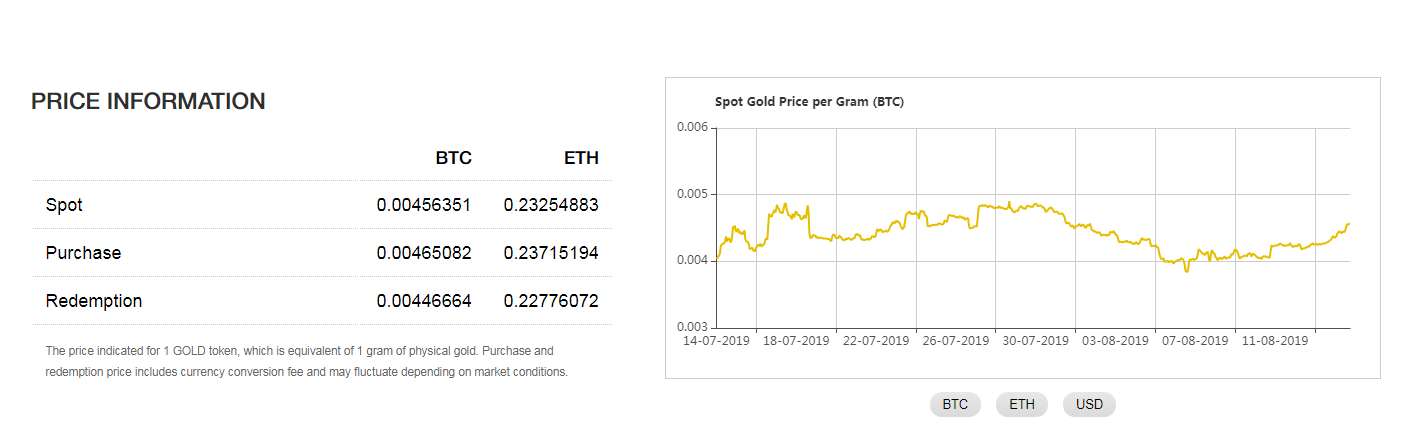Select the Purchase row label

(83, 253)
